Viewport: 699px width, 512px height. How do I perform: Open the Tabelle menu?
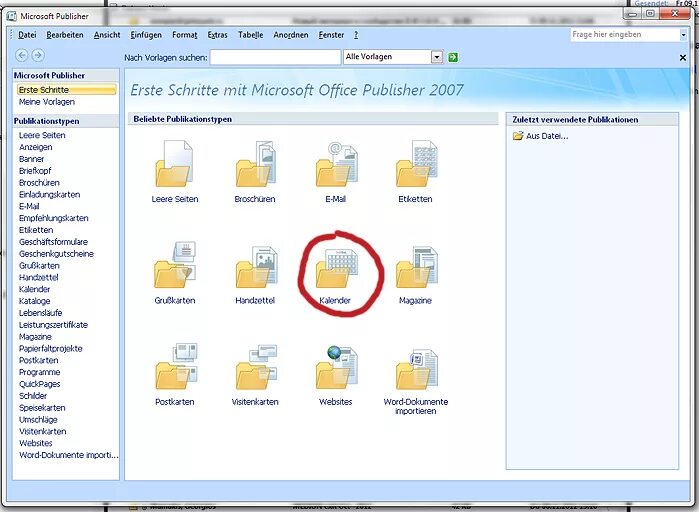[x=251, y=35]
